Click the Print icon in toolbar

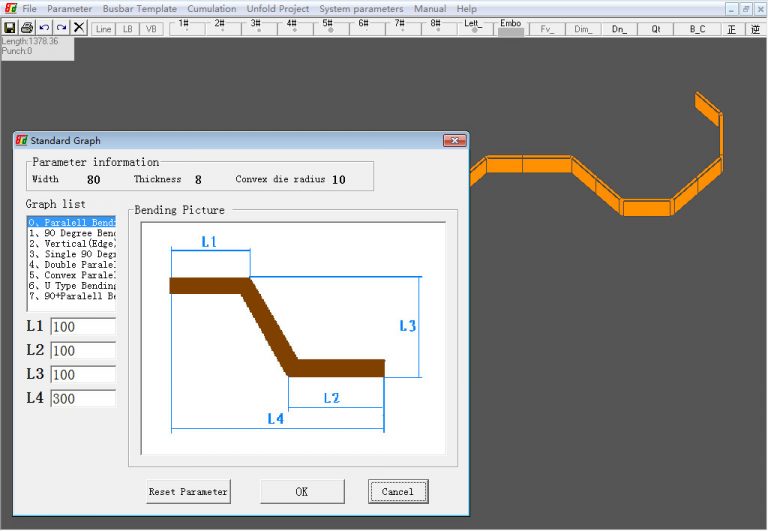point(27,28)
